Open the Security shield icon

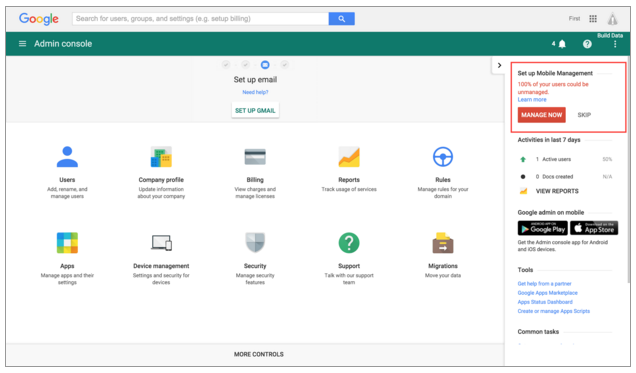[x=255, y=243]
